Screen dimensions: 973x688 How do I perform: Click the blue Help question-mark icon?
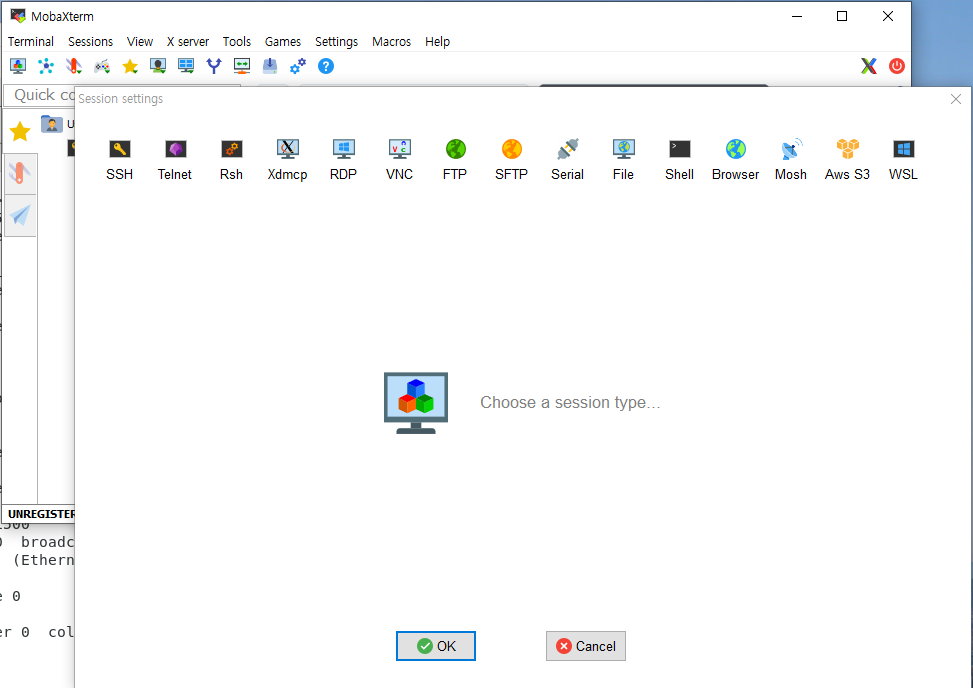pos(326,66)
